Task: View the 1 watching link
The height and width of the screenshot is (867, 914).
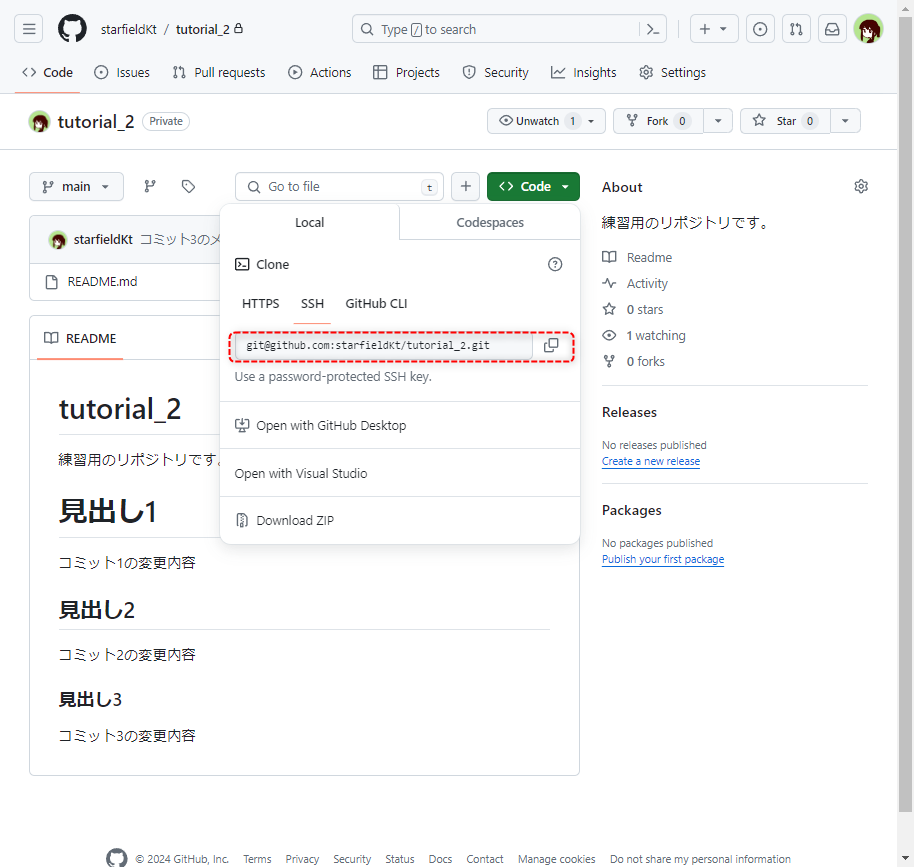Action: click(x=644, y=335)
